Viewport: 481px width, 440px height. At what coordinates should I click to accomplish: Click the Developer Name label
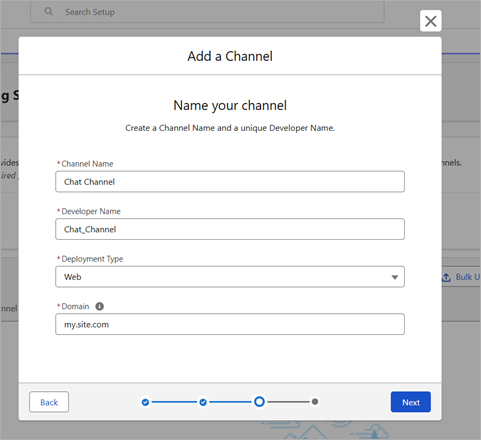click(x=91, y=211)
